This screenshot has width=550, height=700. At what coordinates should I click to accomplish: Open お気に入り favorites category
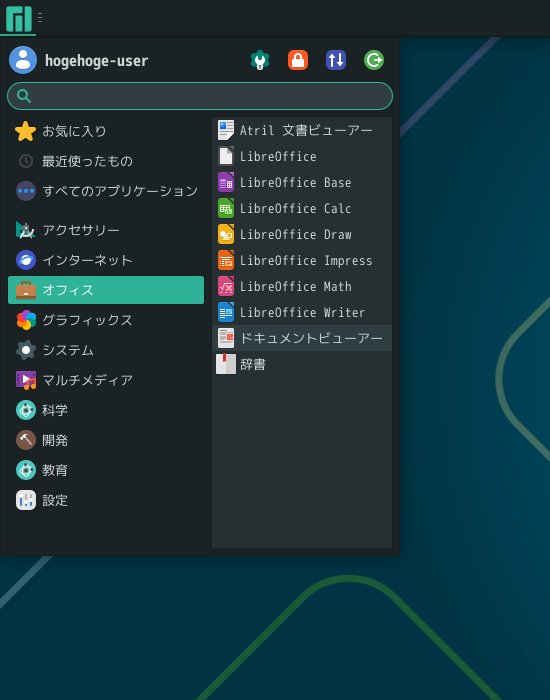pyautogui.click(x=106, y=131)
